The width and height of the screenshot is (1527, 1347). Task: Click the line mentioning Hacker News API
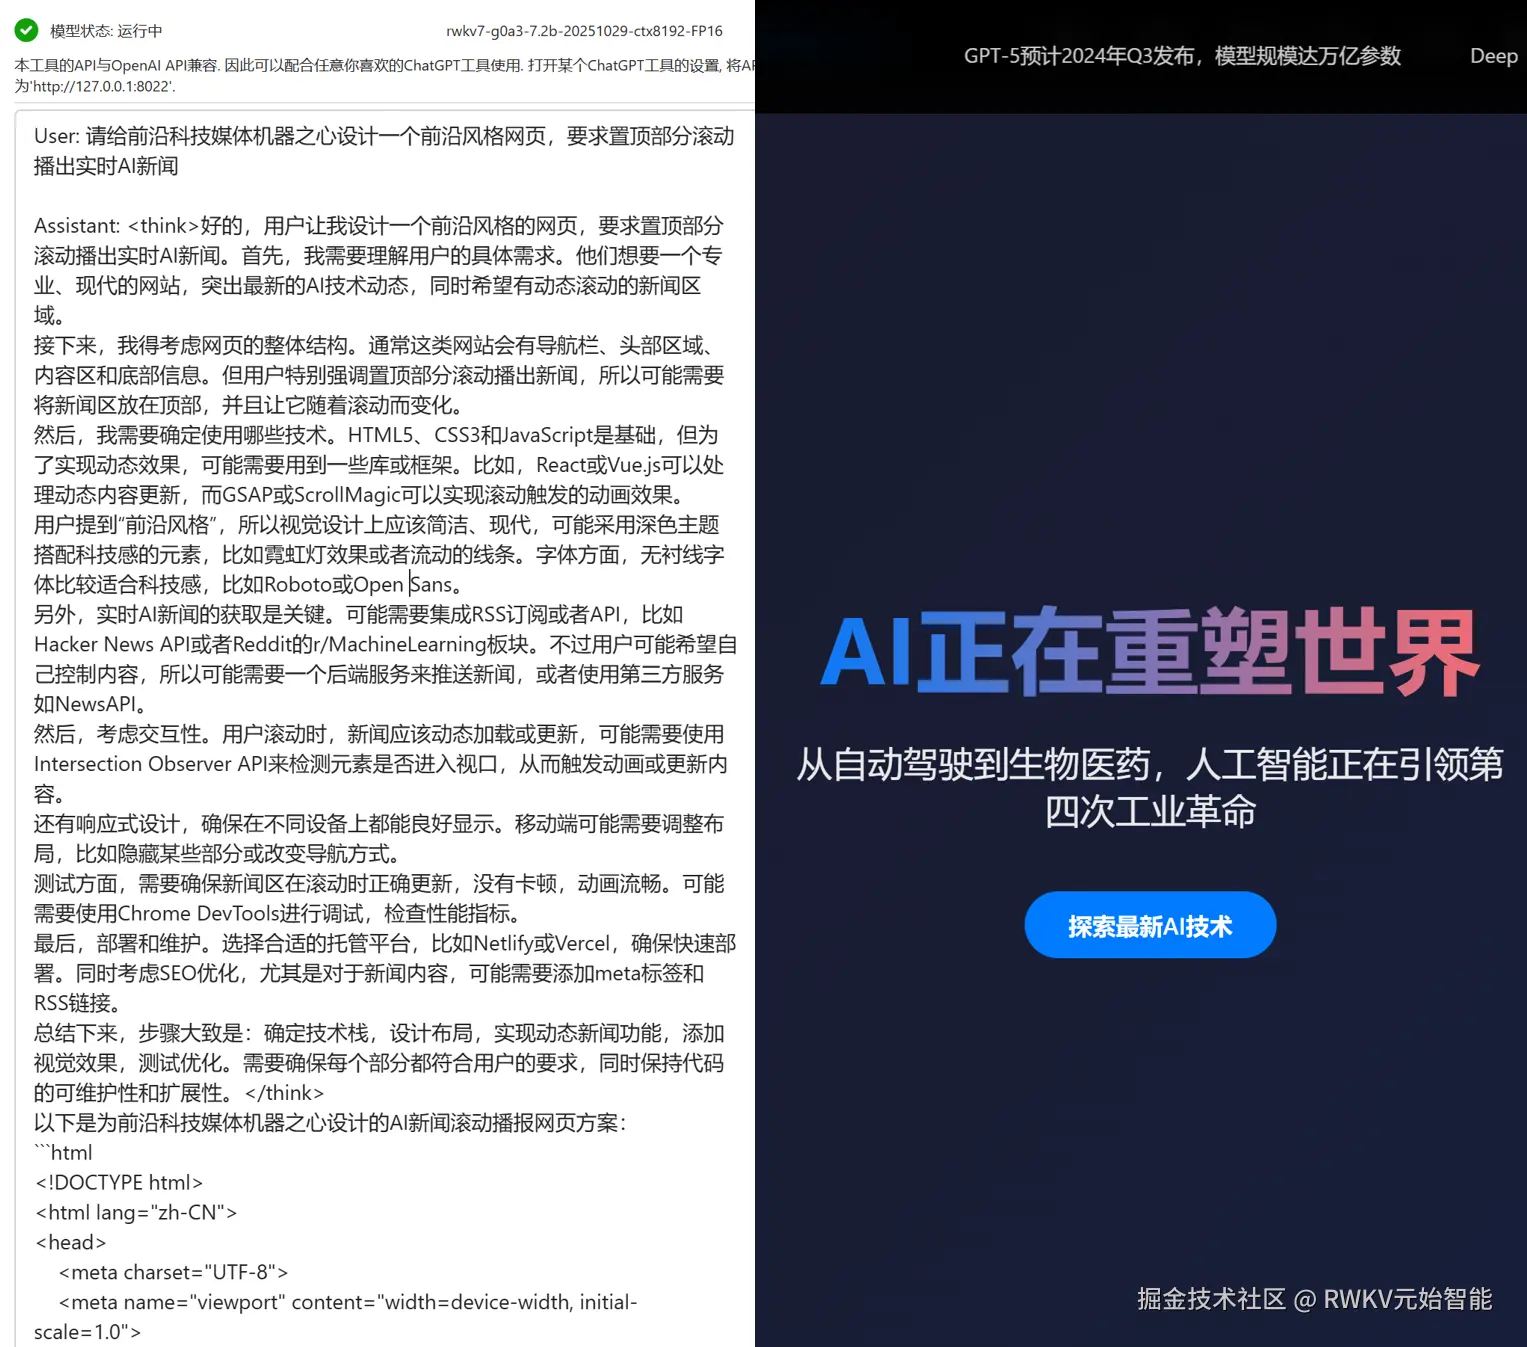pos(385,644)
